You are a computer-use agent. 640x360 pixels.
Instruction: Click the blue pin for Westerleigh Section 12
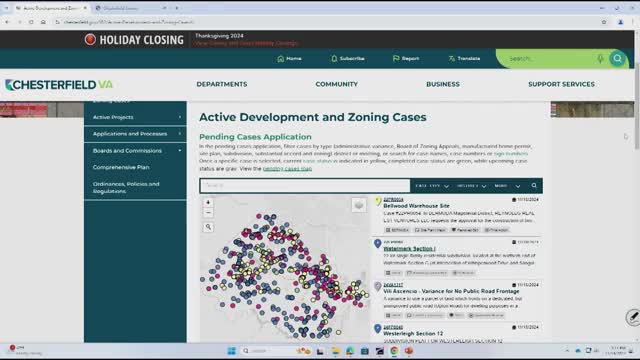(378, 329)
